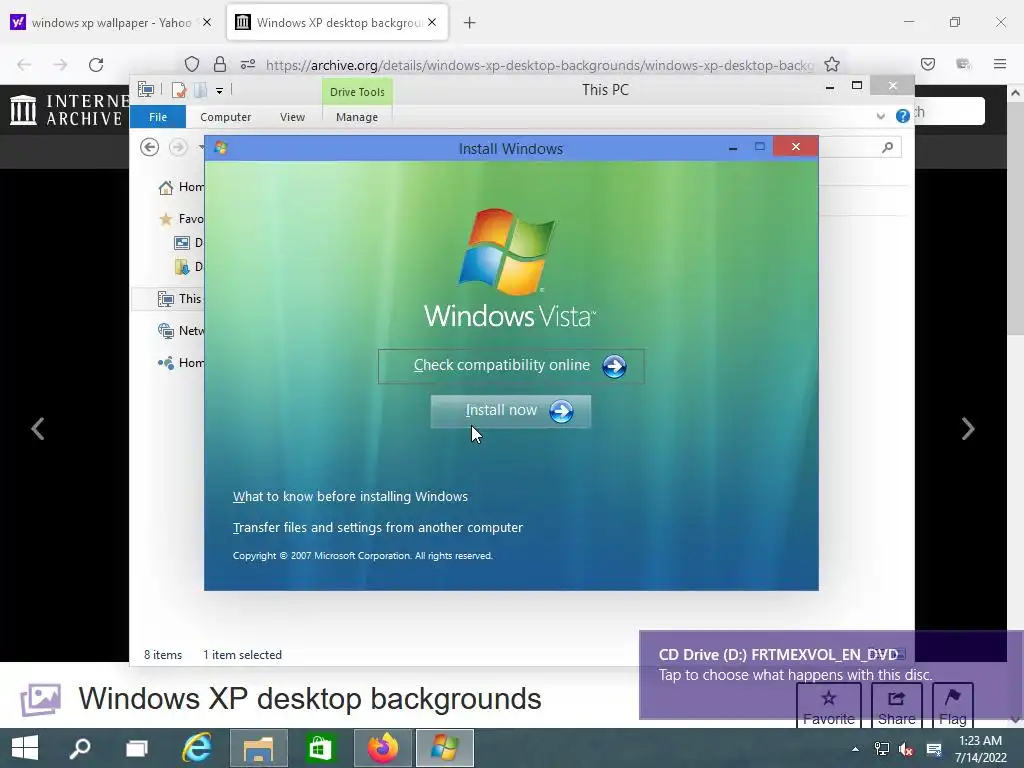Image resolution: width=1024 pixels, height=768 pixels.
Task: Open Customize Quick Access Toolbar dropdown
Action: click(219, 91)
